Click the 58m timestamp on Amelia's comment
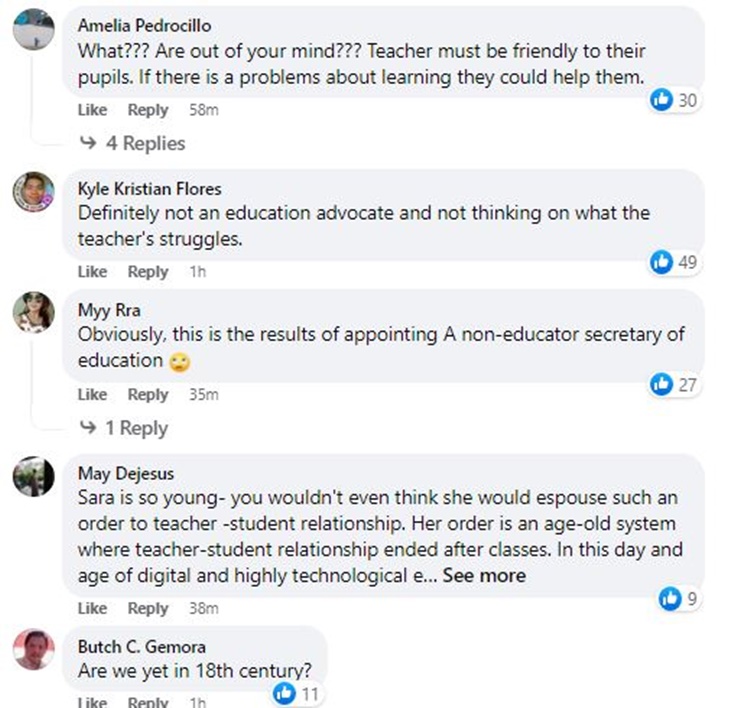The image size is (750, 708). pyautogui.click(x=203, y=110)
